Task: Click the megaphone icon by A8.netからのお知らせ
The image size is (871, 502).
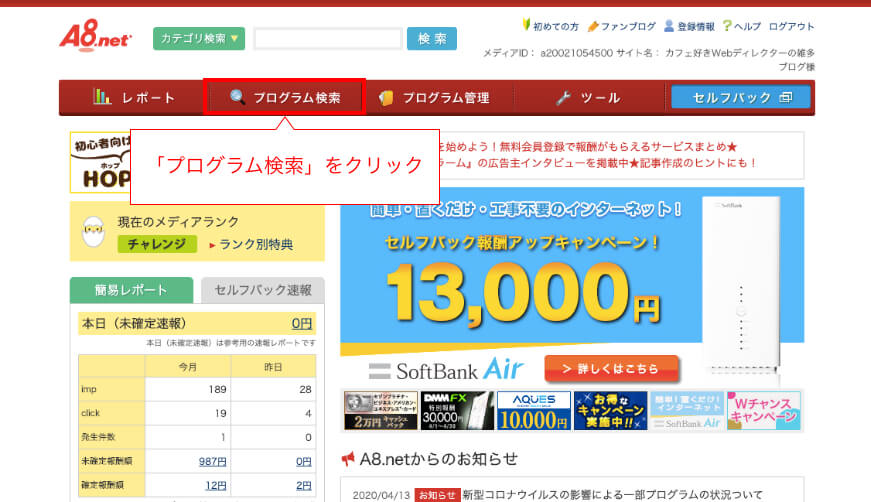Action: 348,459
